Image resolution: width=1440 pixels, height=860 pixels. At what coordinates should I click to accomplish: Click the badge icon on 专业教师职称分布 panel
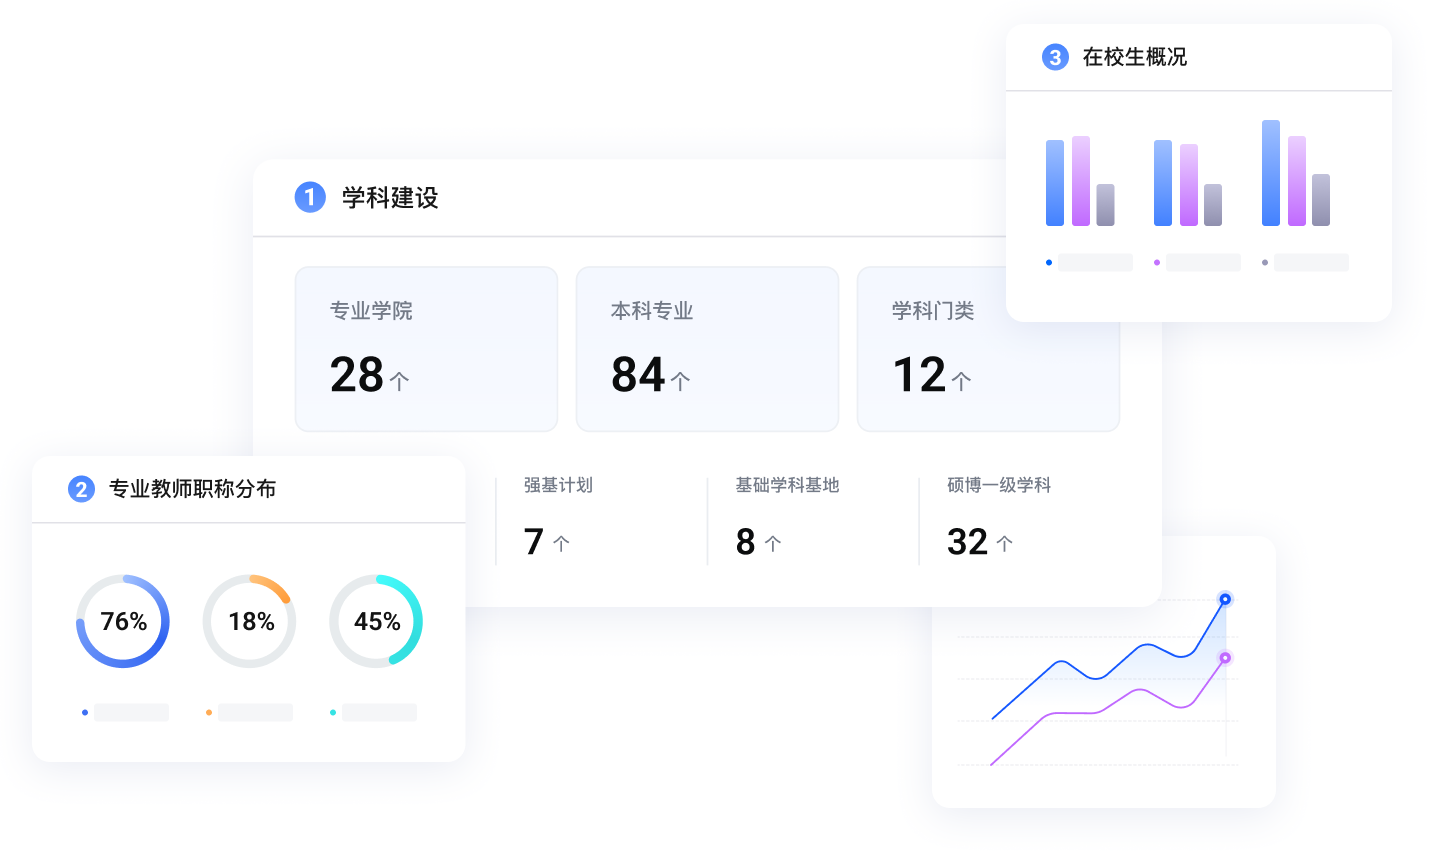click(81, 489)
